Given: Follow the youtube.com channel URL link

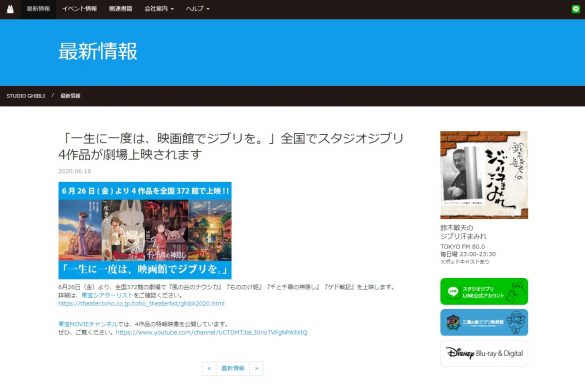Looking at the screenshot, I should click(212, 332).
